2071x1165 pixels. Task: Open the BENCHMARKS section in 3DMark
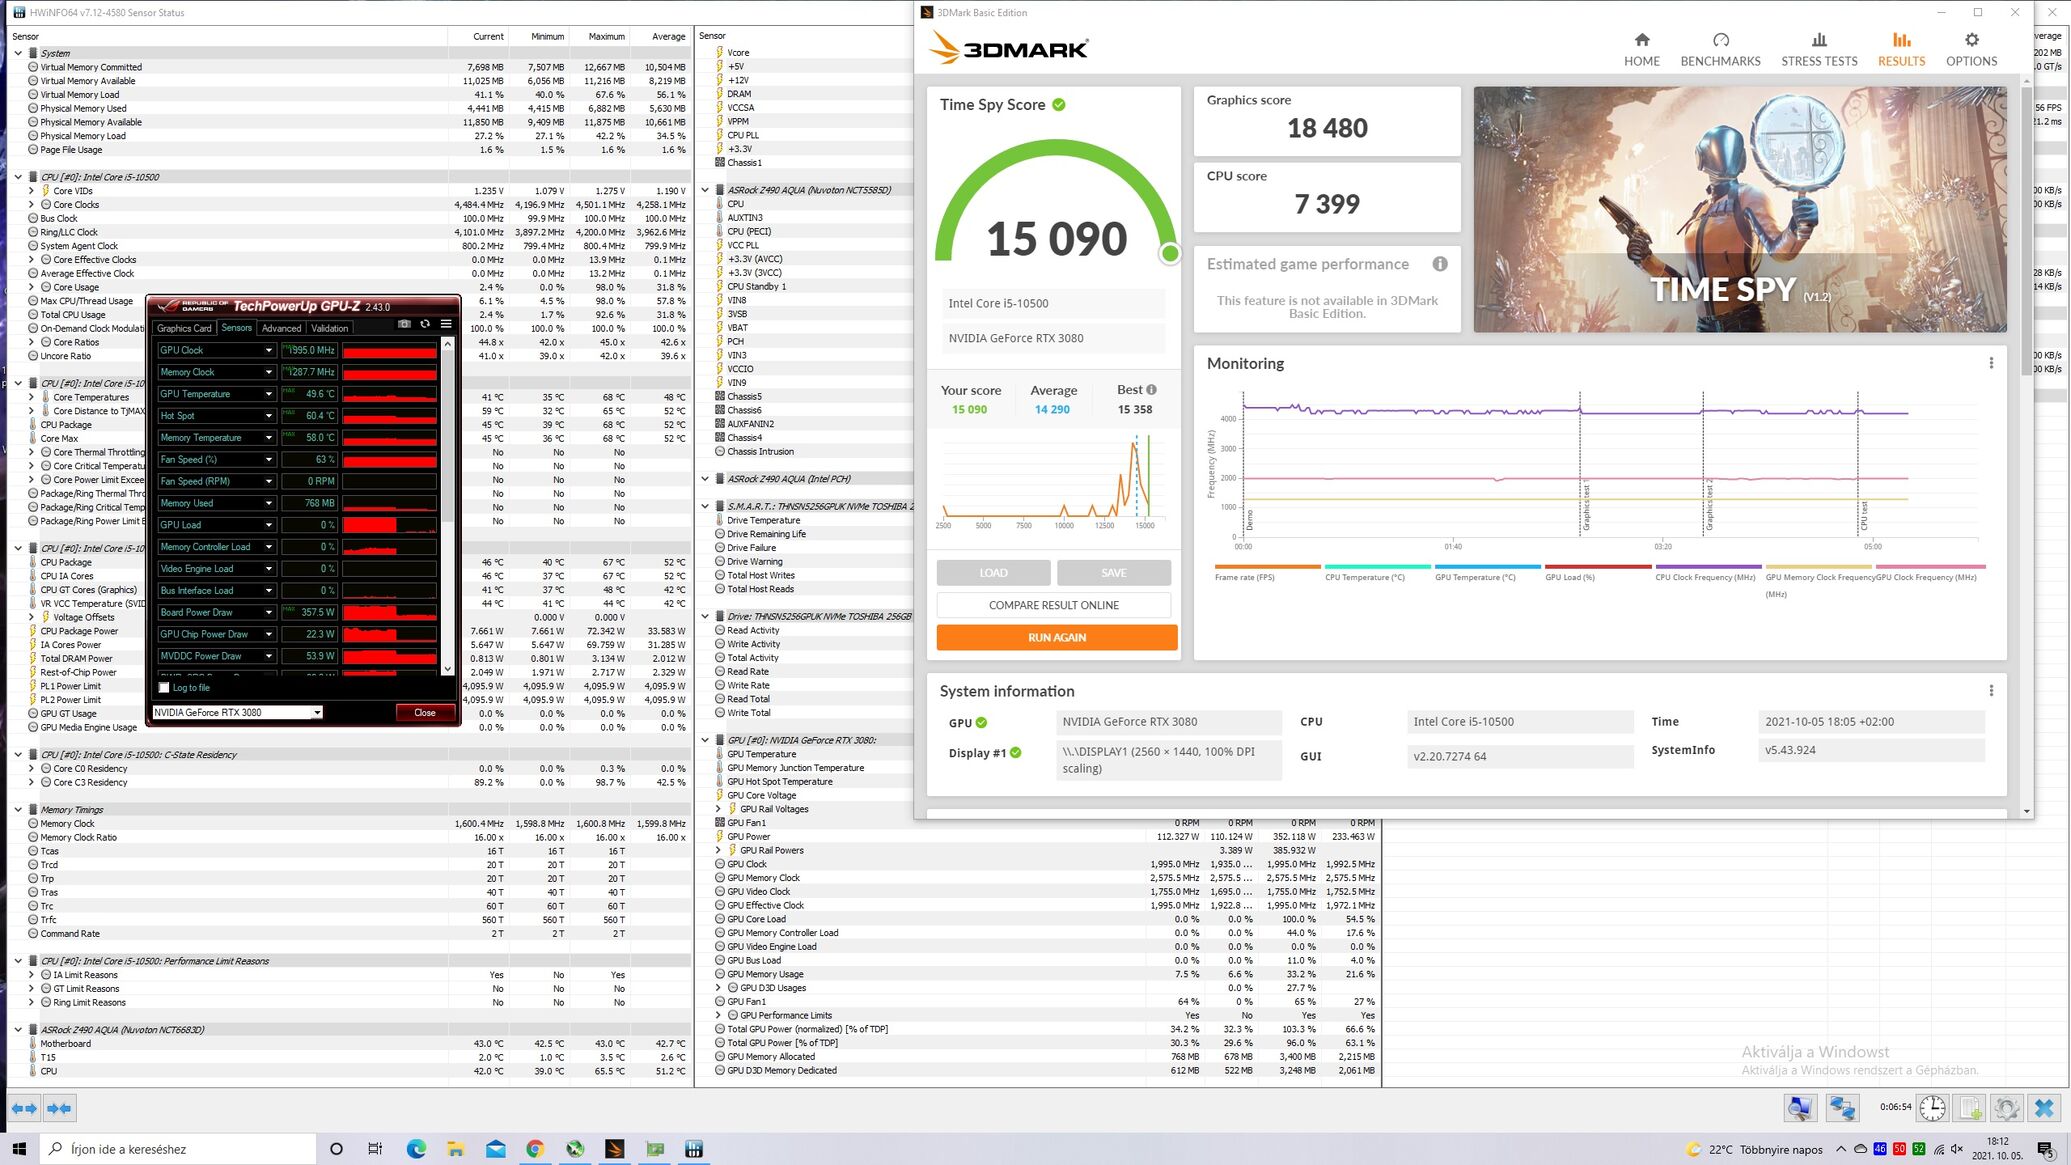point(1720,50)
